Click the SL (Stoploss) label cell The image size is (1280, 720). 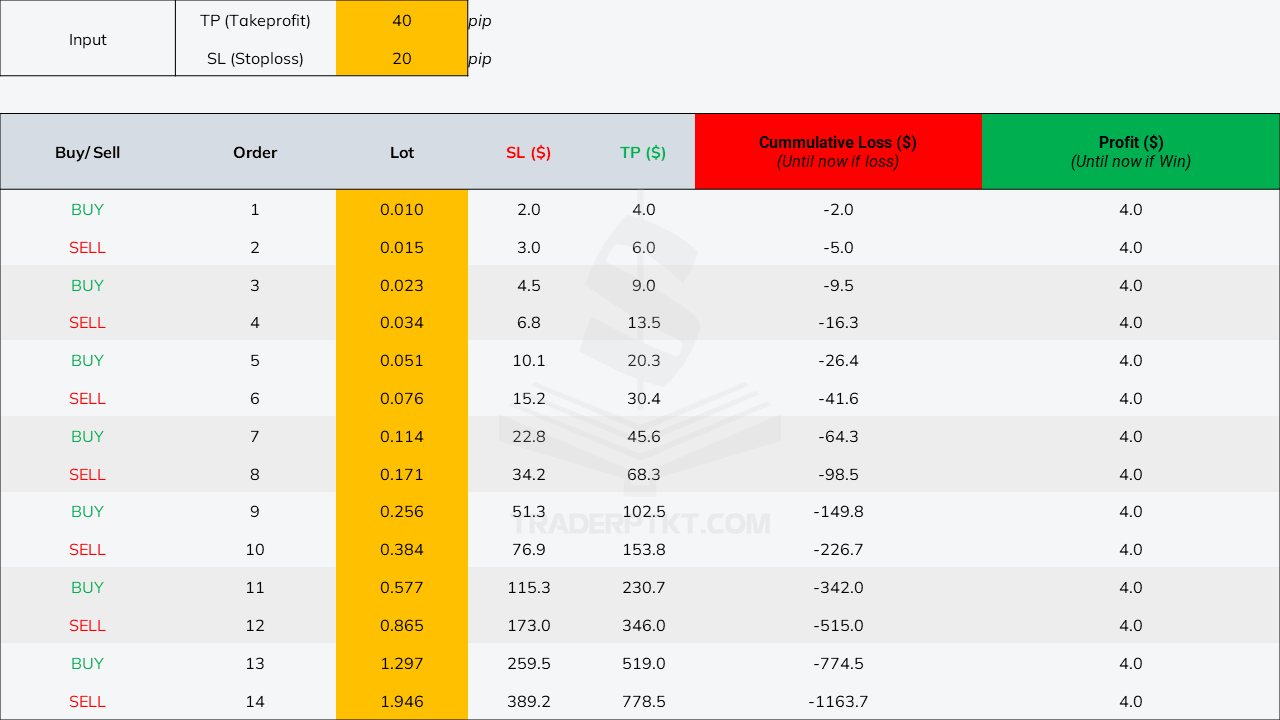[255, 58]
